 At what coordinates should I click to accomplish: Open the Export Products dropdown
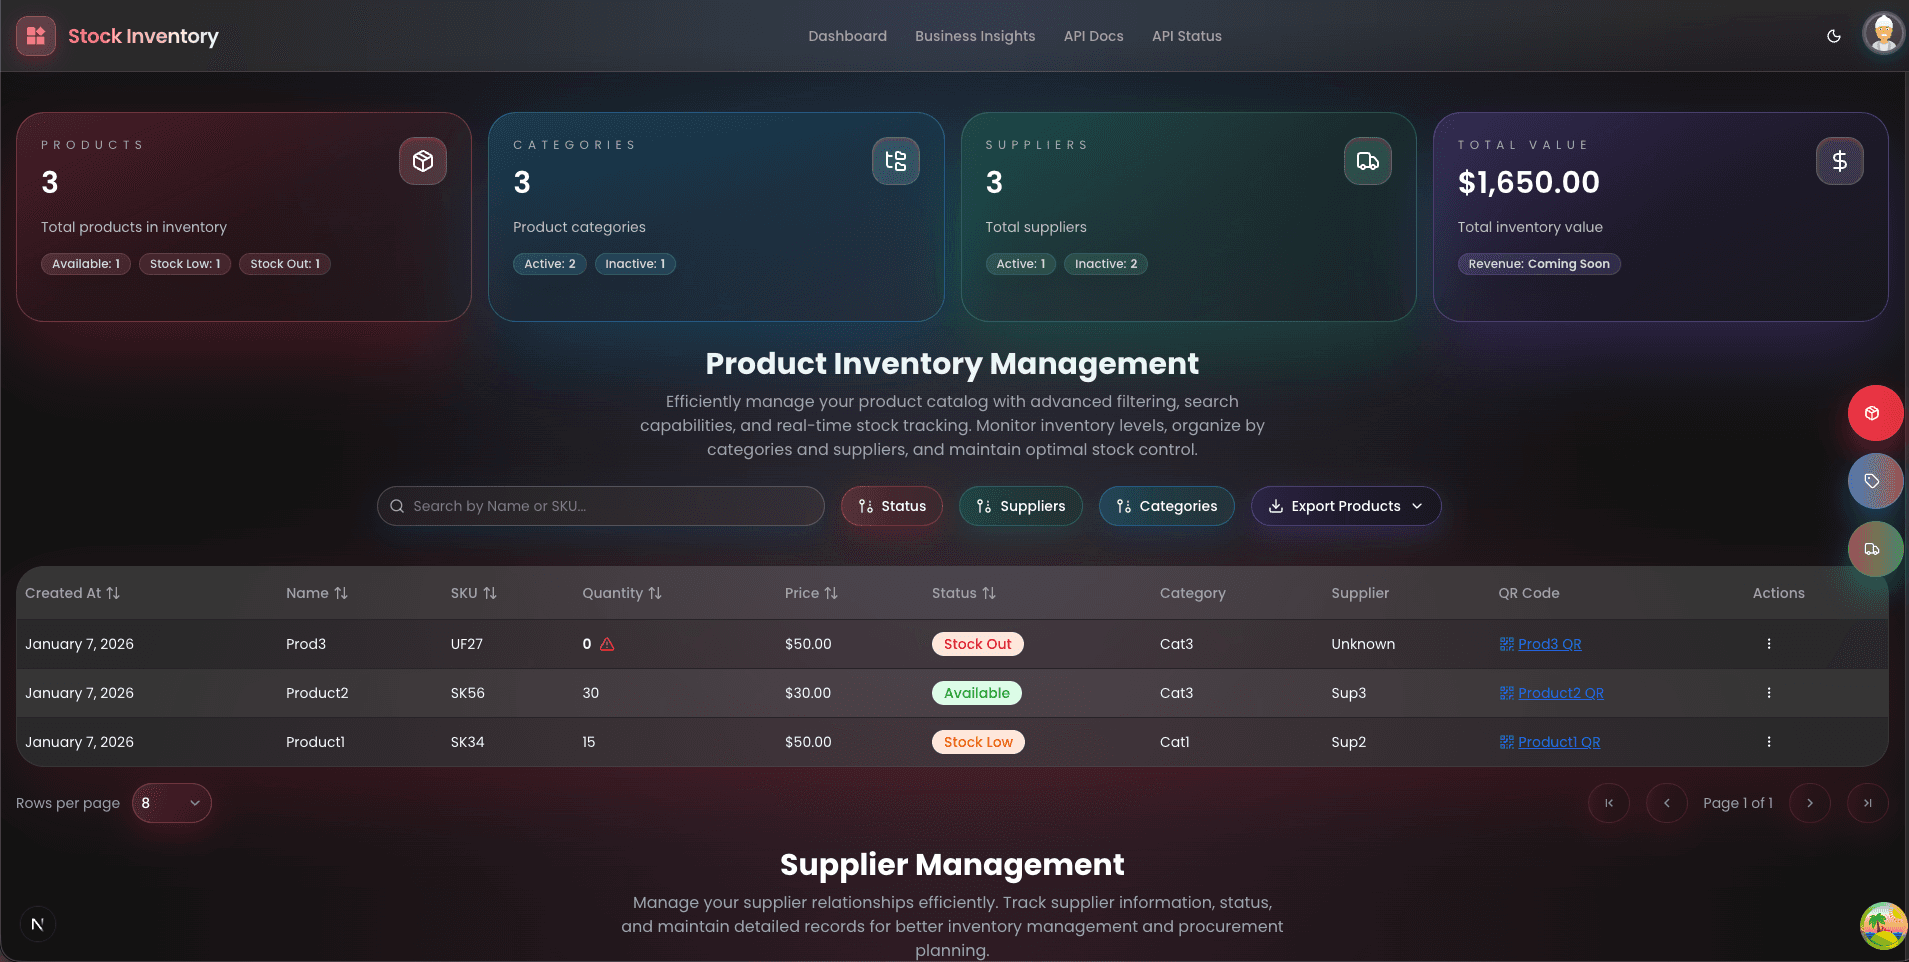click(1346, 506)
